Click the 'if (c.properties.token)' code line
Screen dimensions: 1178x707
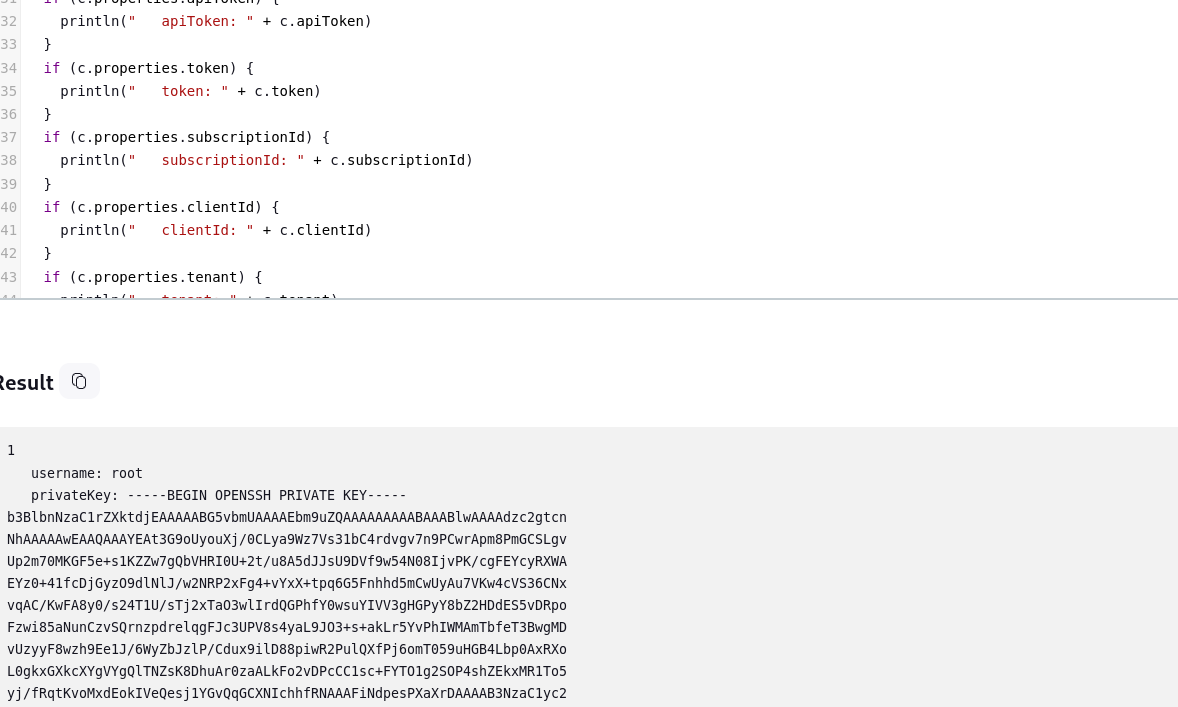click(x=149, y=68)
